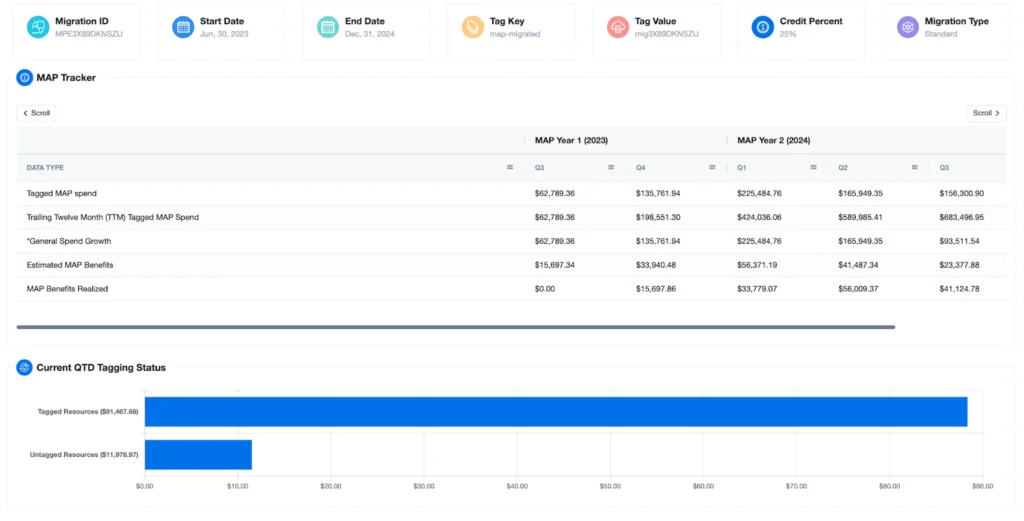Open the 2024 Q1 column menu
The width and height of the screenshot is (1024, 521).
point(813,168)
